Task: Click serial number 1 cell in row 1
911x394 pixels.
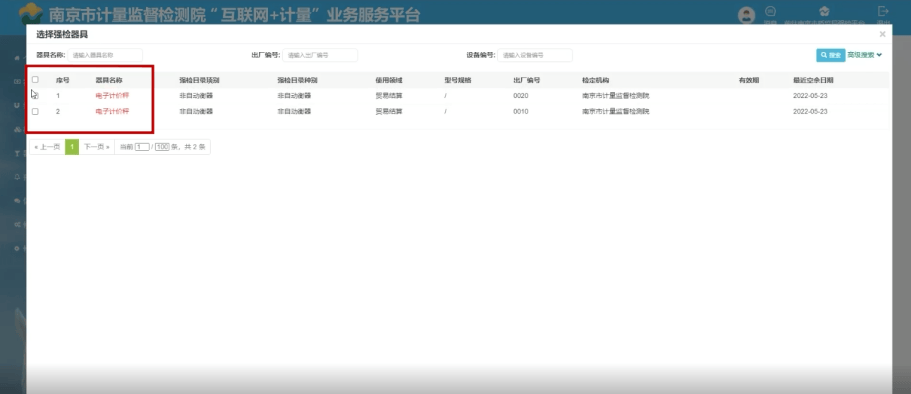Action: (58, 95)
